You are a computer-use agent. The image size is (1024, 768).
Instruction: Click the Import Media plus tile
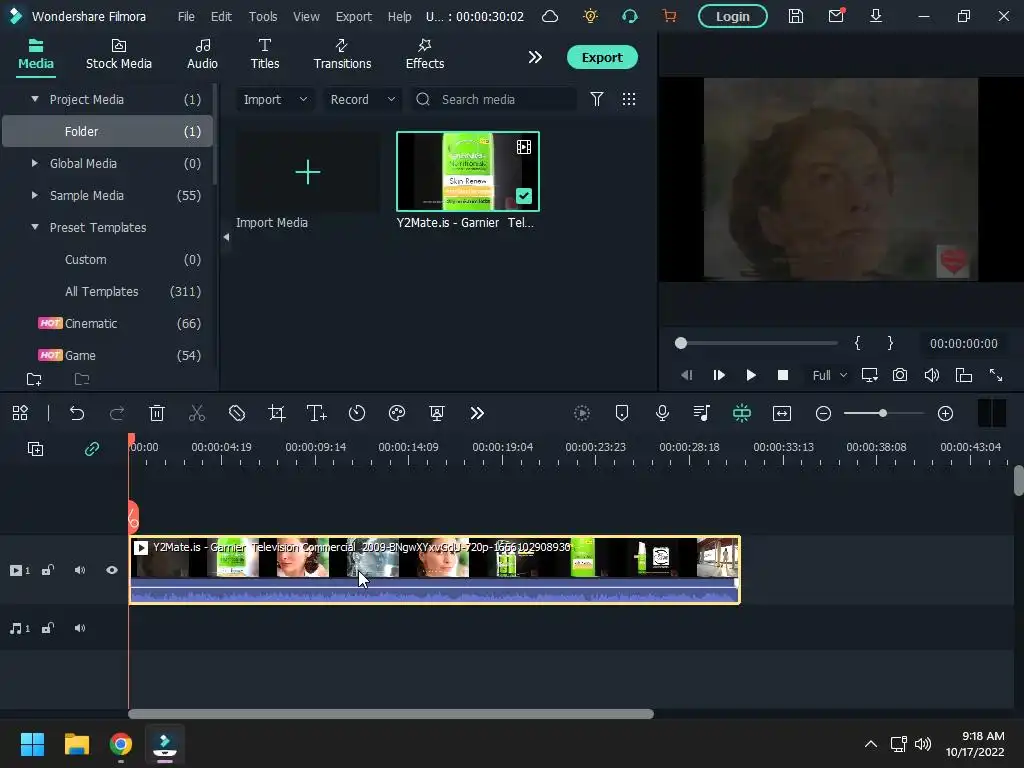pyautogui.click(x=308, y=172)
